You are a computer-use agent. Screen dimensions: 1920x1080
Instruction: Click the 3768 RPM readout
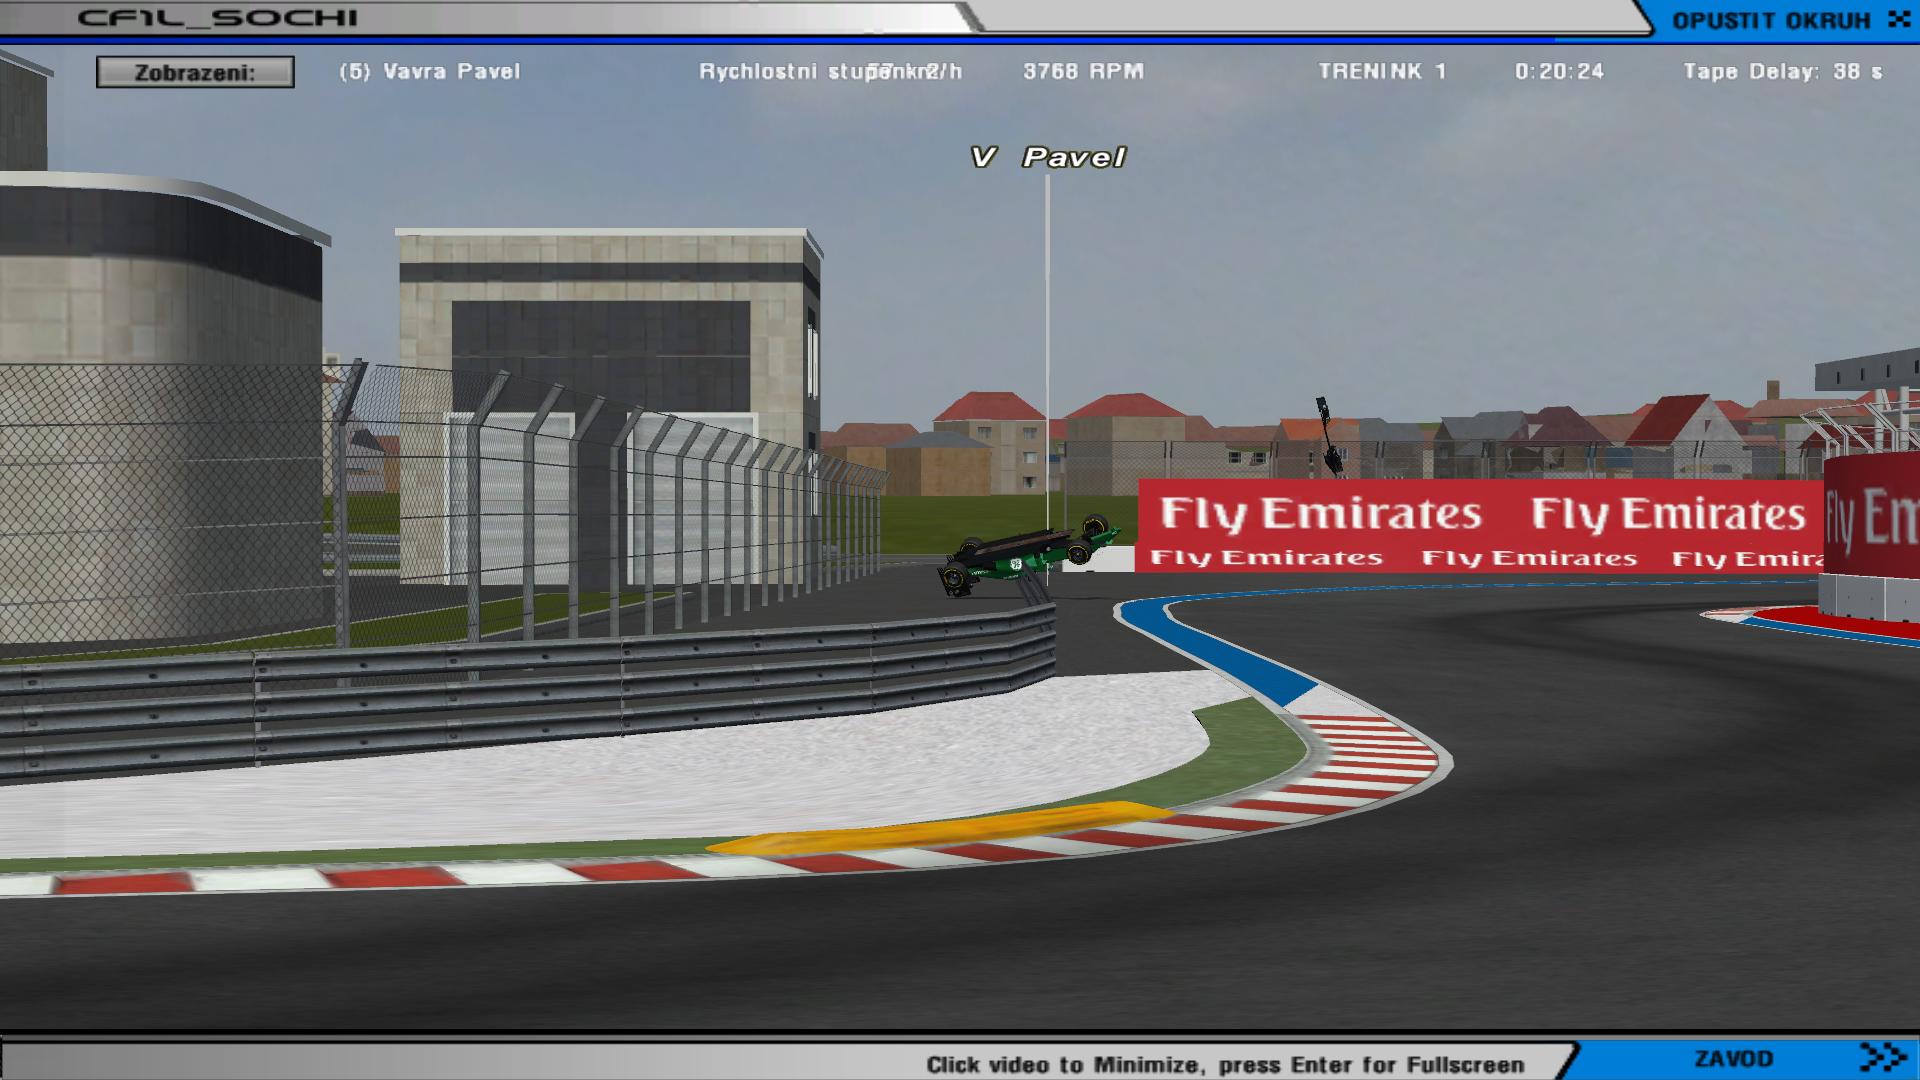(1083, 72)
